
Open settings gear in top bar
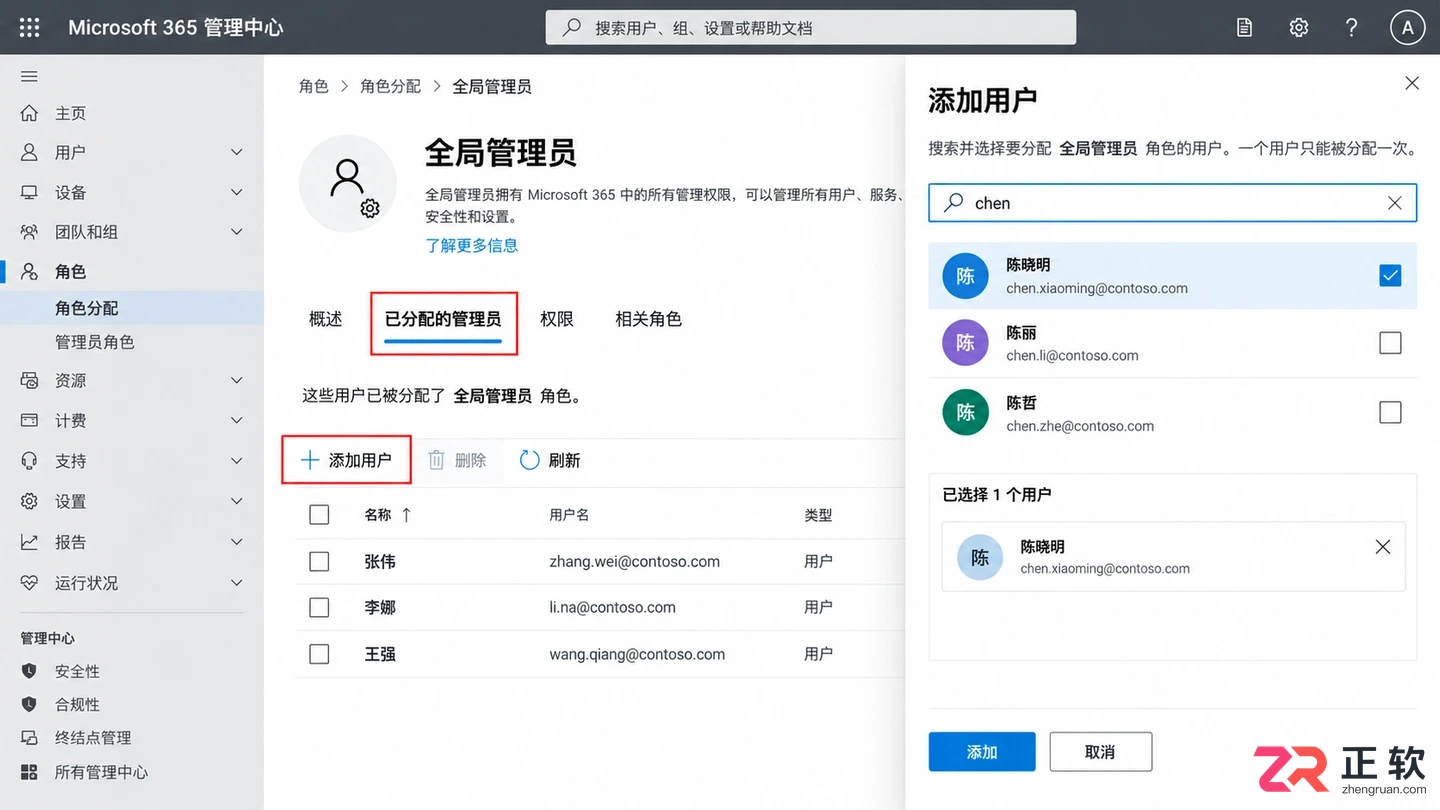[1299, 28]
